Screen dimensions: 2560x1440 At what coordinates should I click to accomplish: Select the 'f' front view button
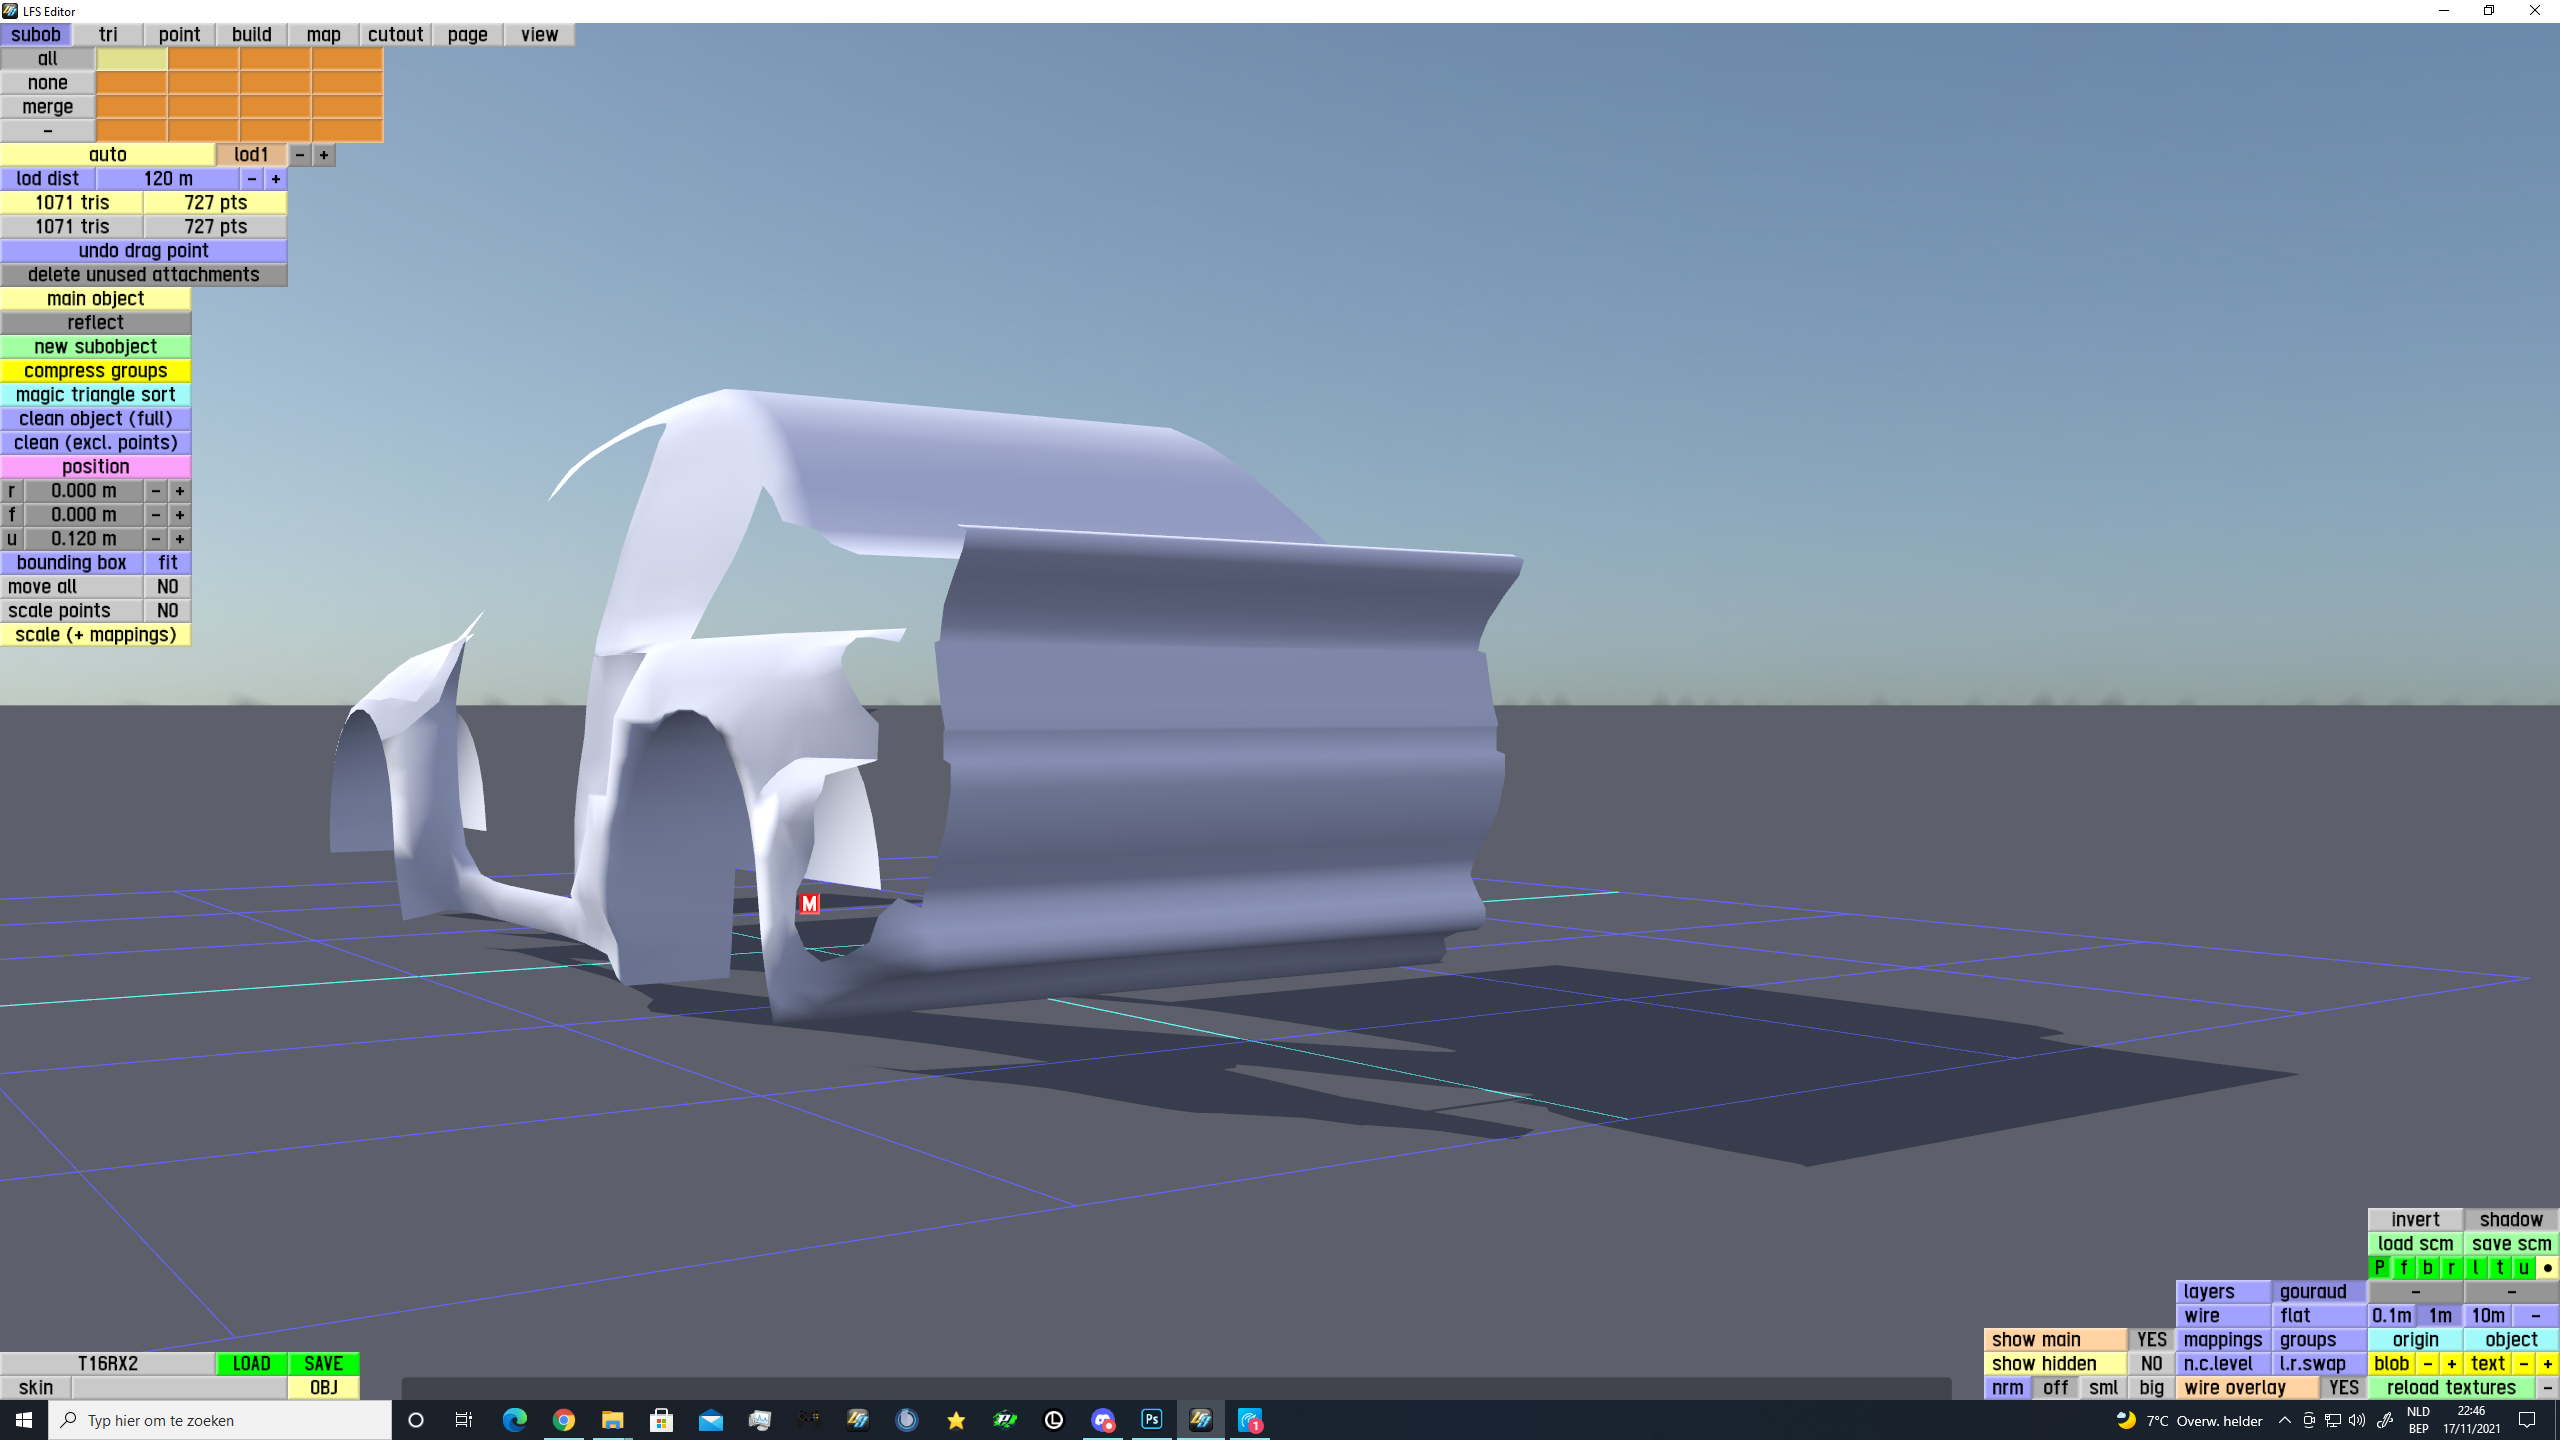click(x=2403, y=1268)
